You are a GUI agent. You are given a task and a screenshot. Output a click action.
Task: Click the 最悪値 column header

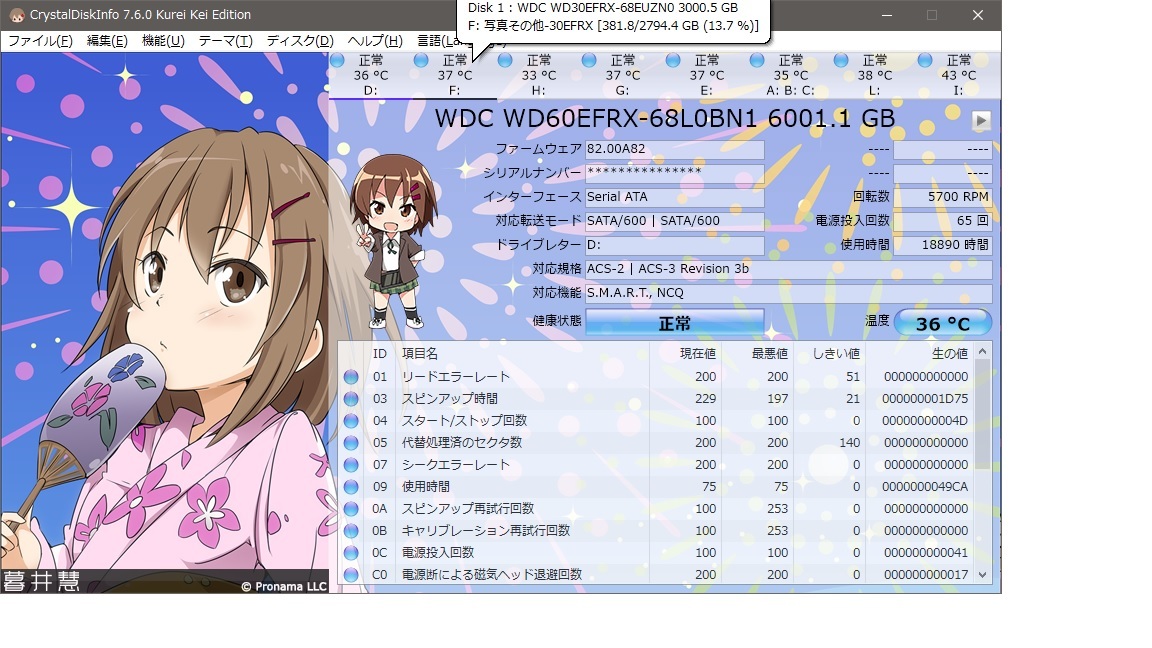coord(757,353)
